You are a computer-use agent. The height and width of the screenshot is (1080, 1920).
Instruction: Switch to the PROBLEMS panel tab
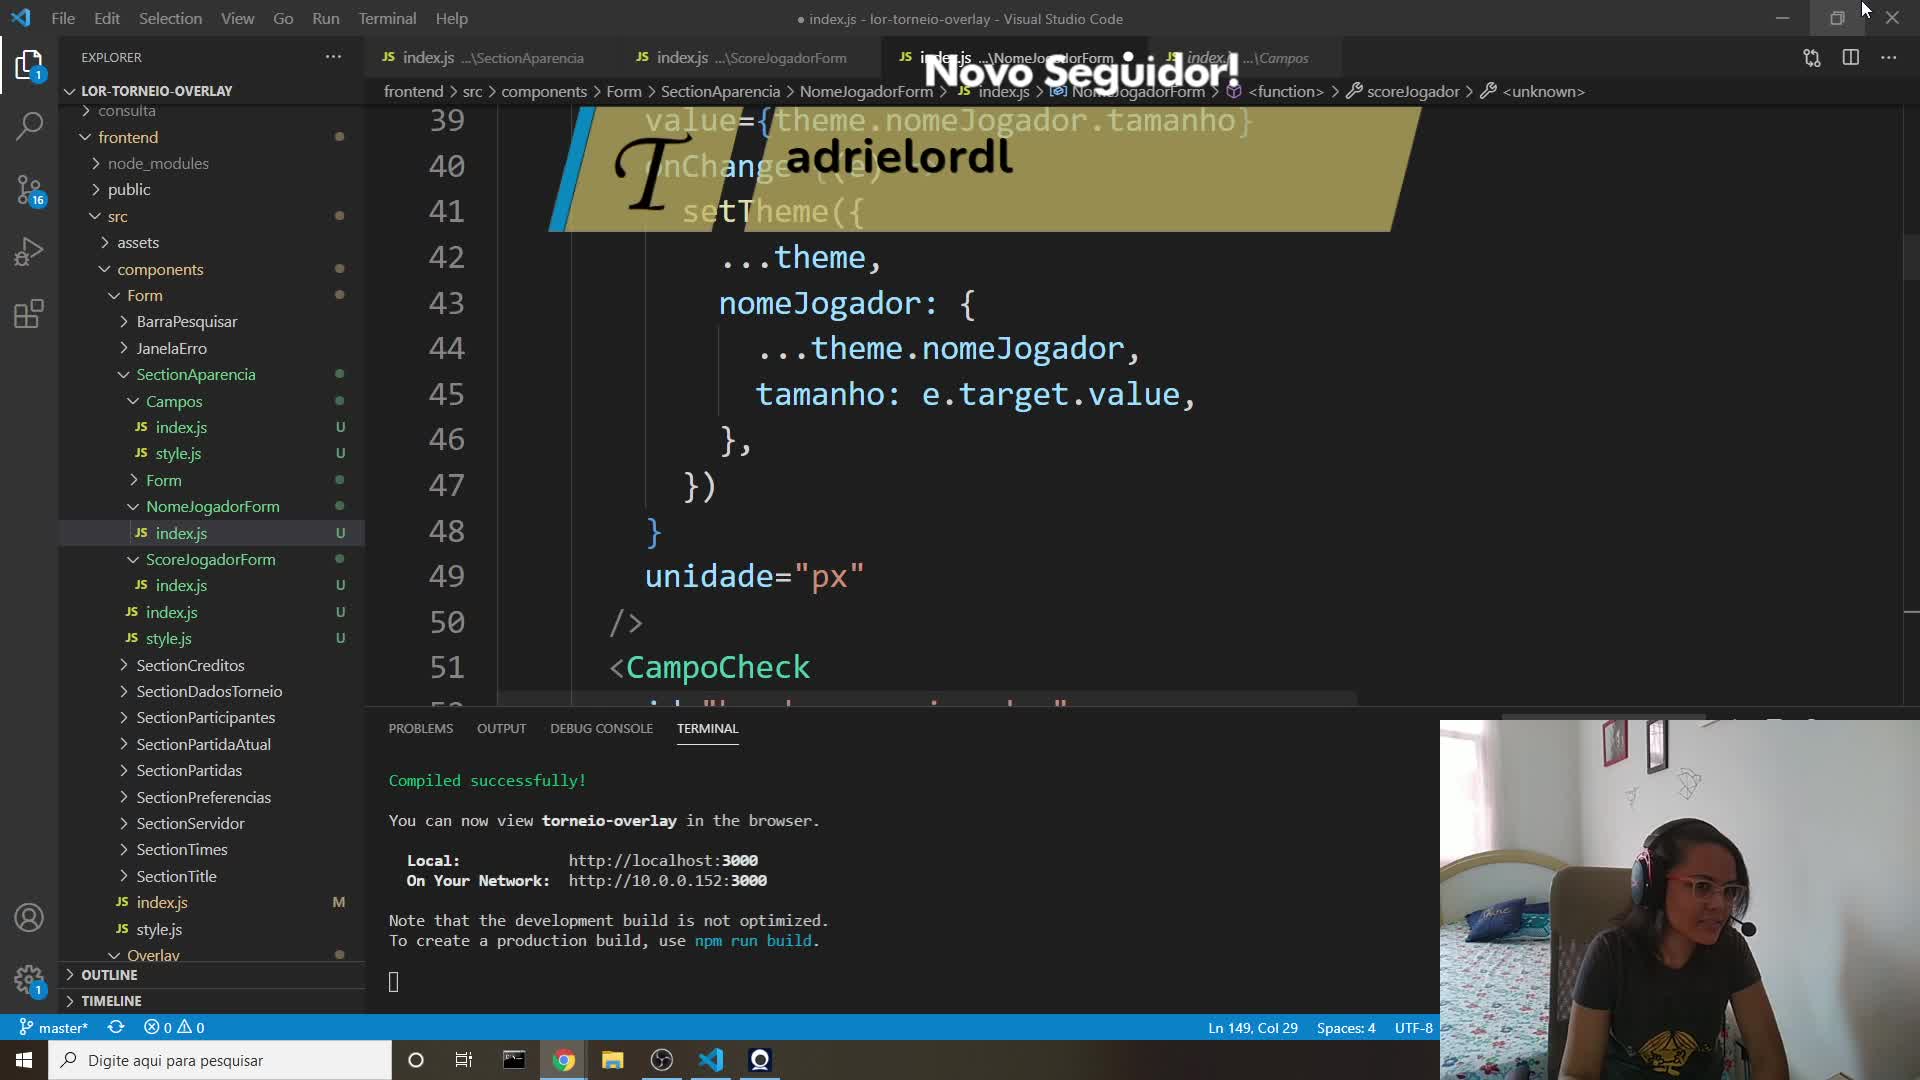click(x=420, y=728)
